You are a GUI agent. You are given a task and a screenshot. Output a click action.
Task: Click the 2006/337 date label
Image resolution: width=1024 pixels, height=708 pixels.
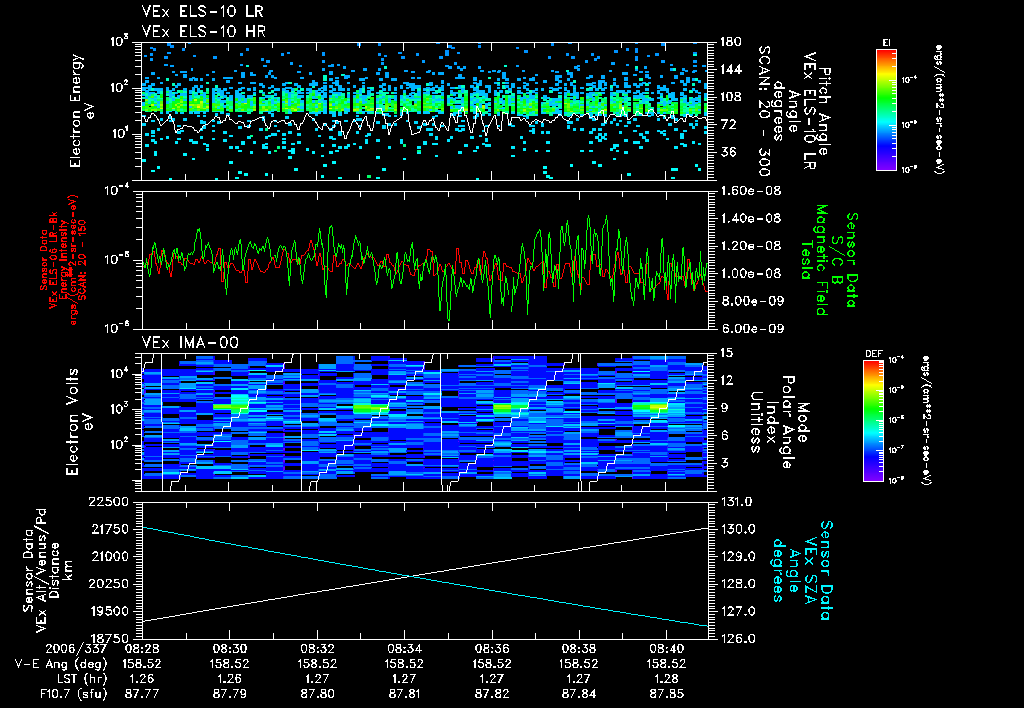coord(75,649)
